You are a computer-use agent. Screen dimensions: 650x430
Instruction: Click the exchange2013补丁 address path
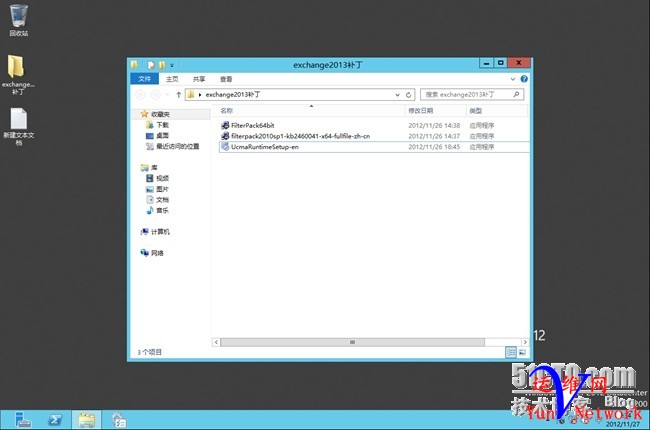[x=233, y=95]
